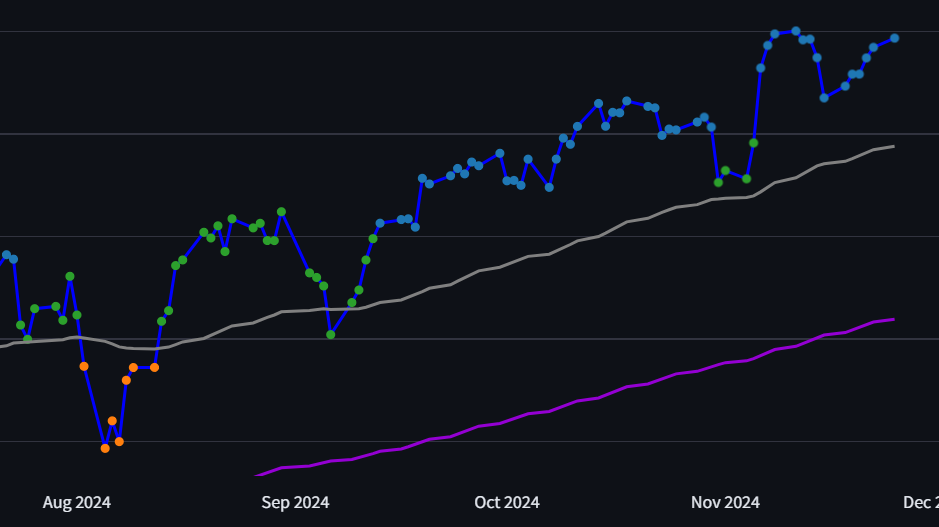Click the right end of the purple line
Viewport: 939px width, 527px height.
[x=893, y=319]
